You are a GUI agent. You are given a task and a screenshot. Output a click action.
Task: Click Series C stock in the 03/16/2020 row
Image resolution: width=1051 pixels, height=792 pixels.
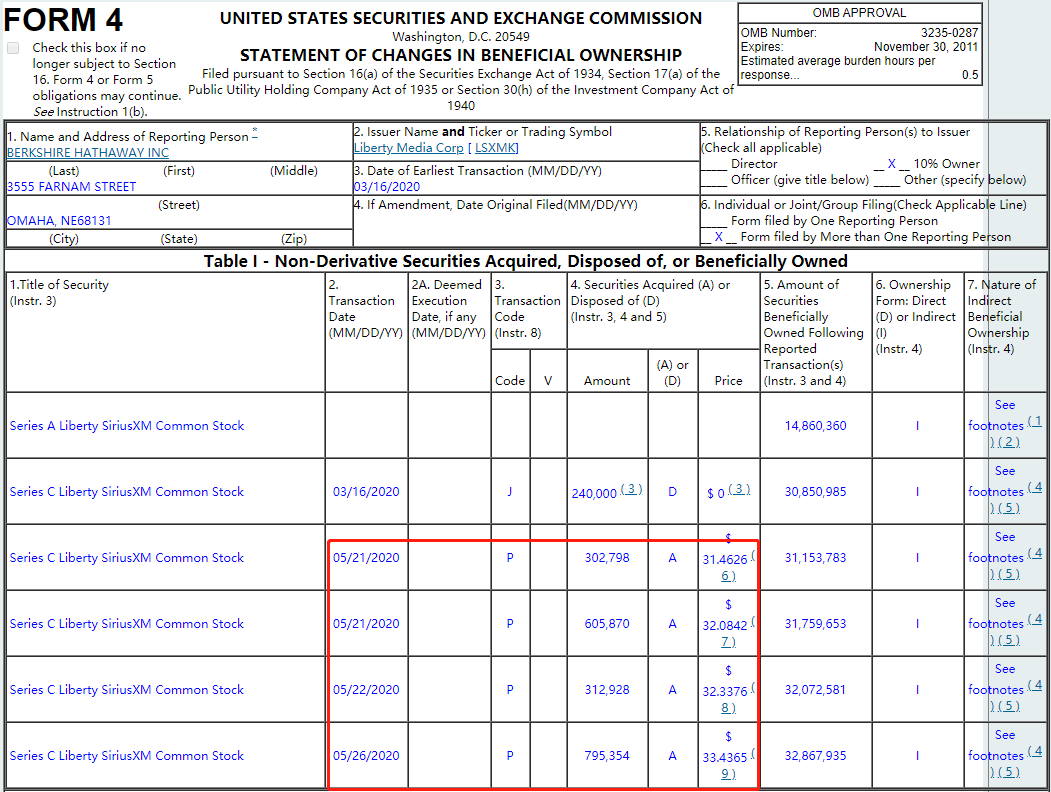click(127, 492)
